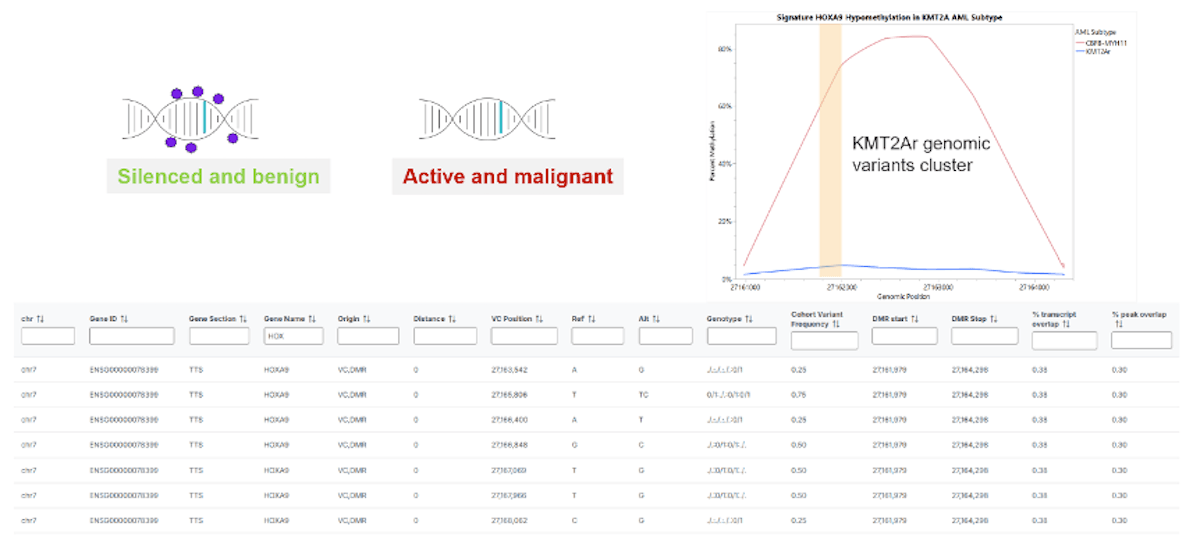
Task: Click the Cohort Variant Frequency filter box
Action: [x=824, y=341]
